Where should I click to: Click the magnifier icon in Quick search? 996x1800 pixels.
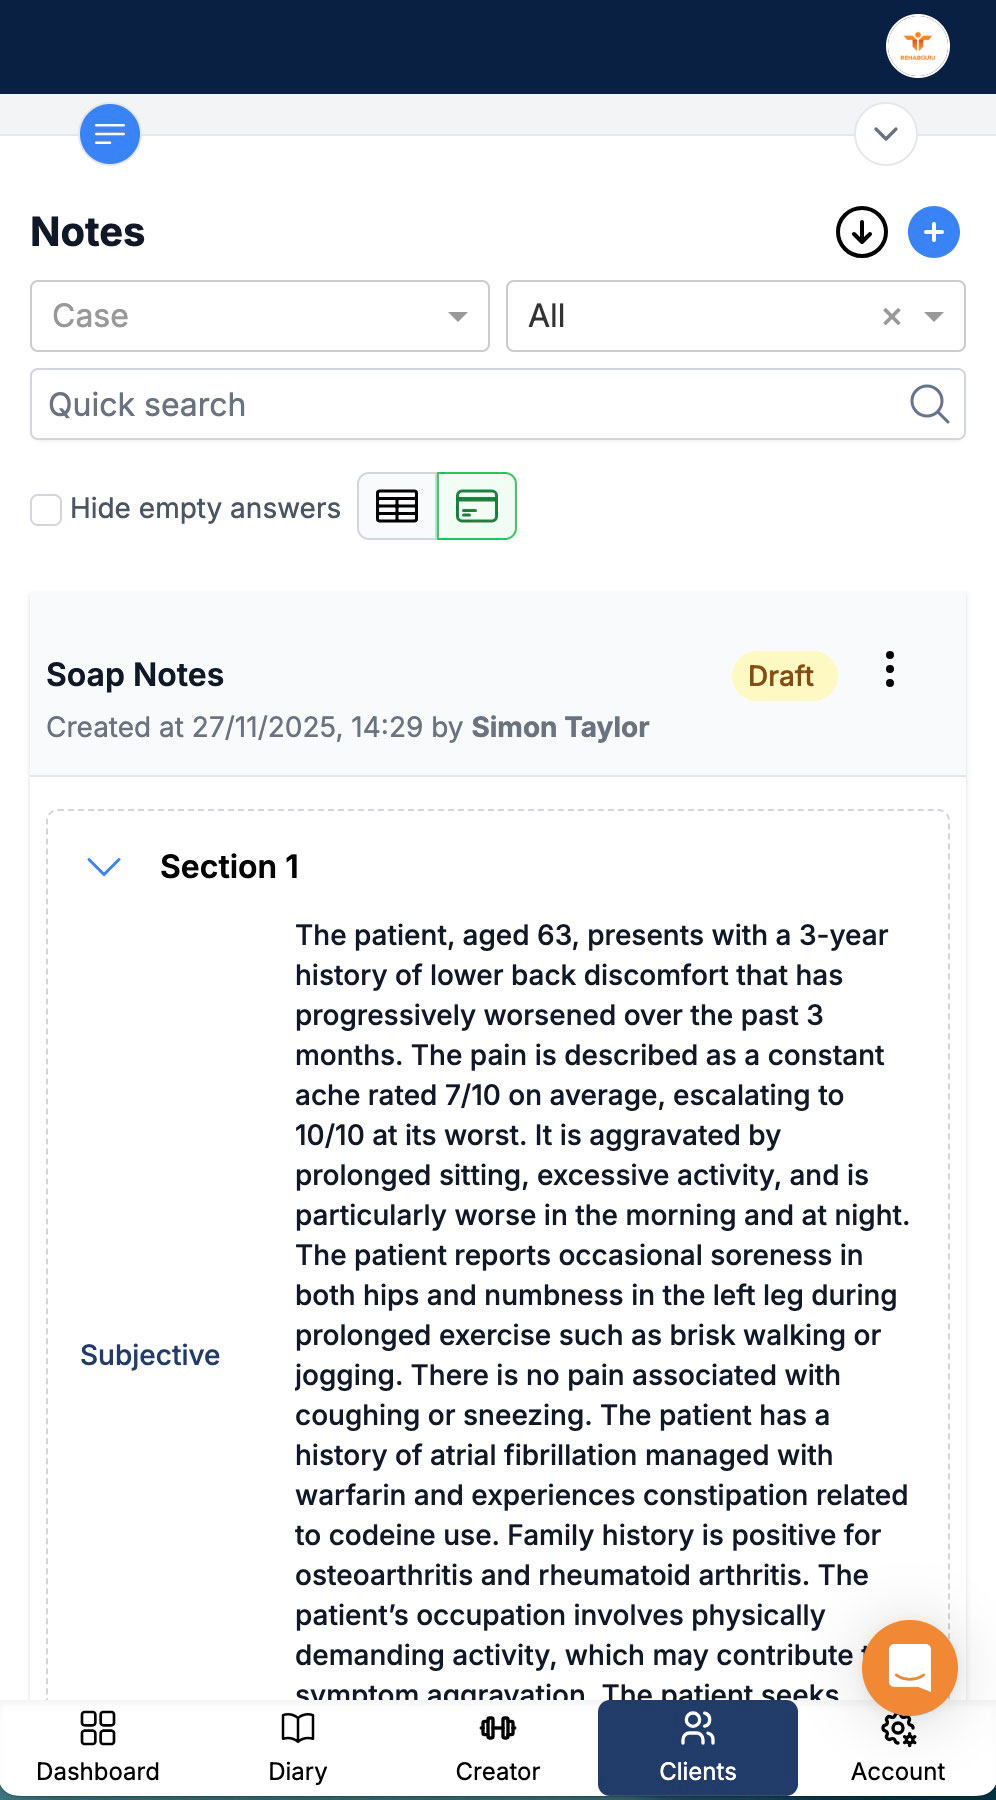(929, 404)
